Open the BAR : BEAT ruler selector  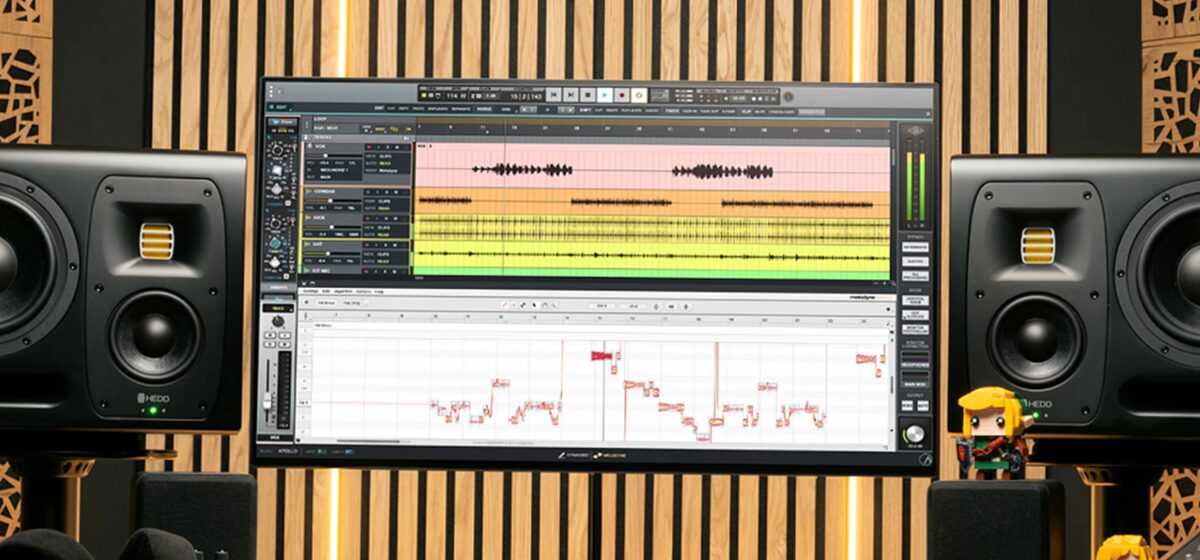[x=325, y=128]
